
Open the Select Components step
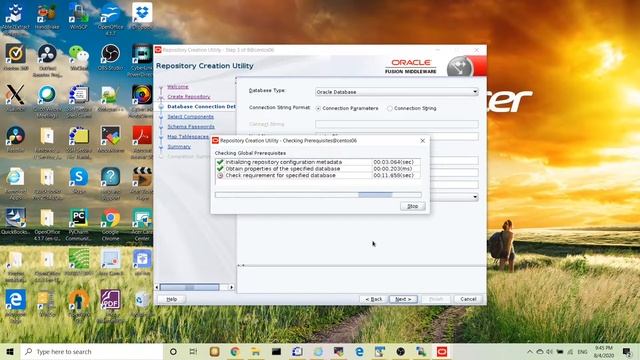point(190,117)
